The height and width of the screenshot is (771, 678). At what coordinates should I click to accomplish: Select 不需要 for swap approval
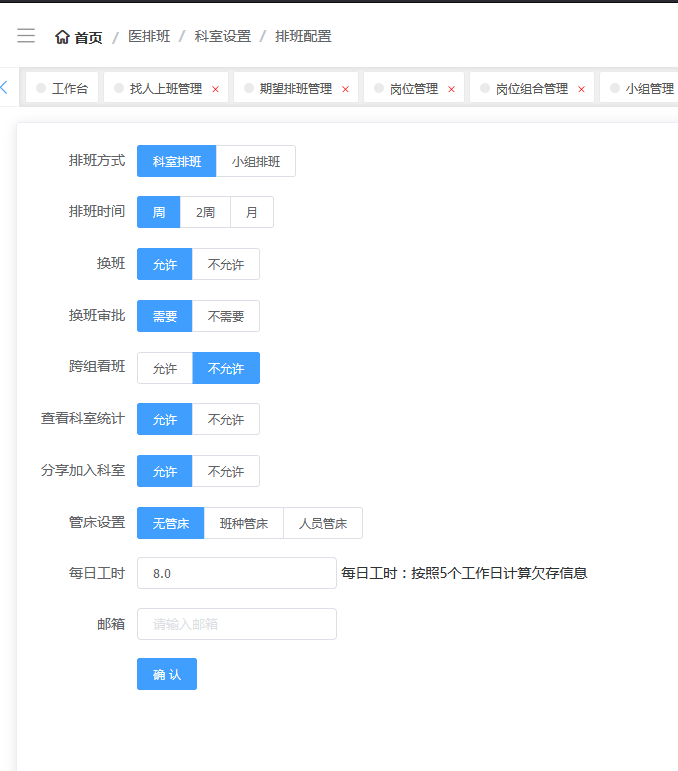click(x=226, y=316)
